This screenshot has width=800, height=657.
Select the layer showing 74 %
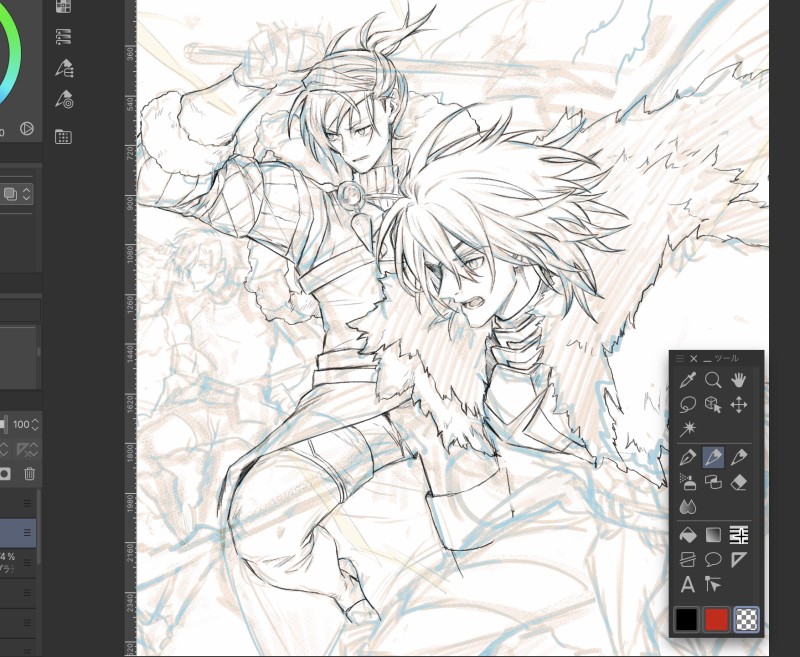tap(18, 563)
